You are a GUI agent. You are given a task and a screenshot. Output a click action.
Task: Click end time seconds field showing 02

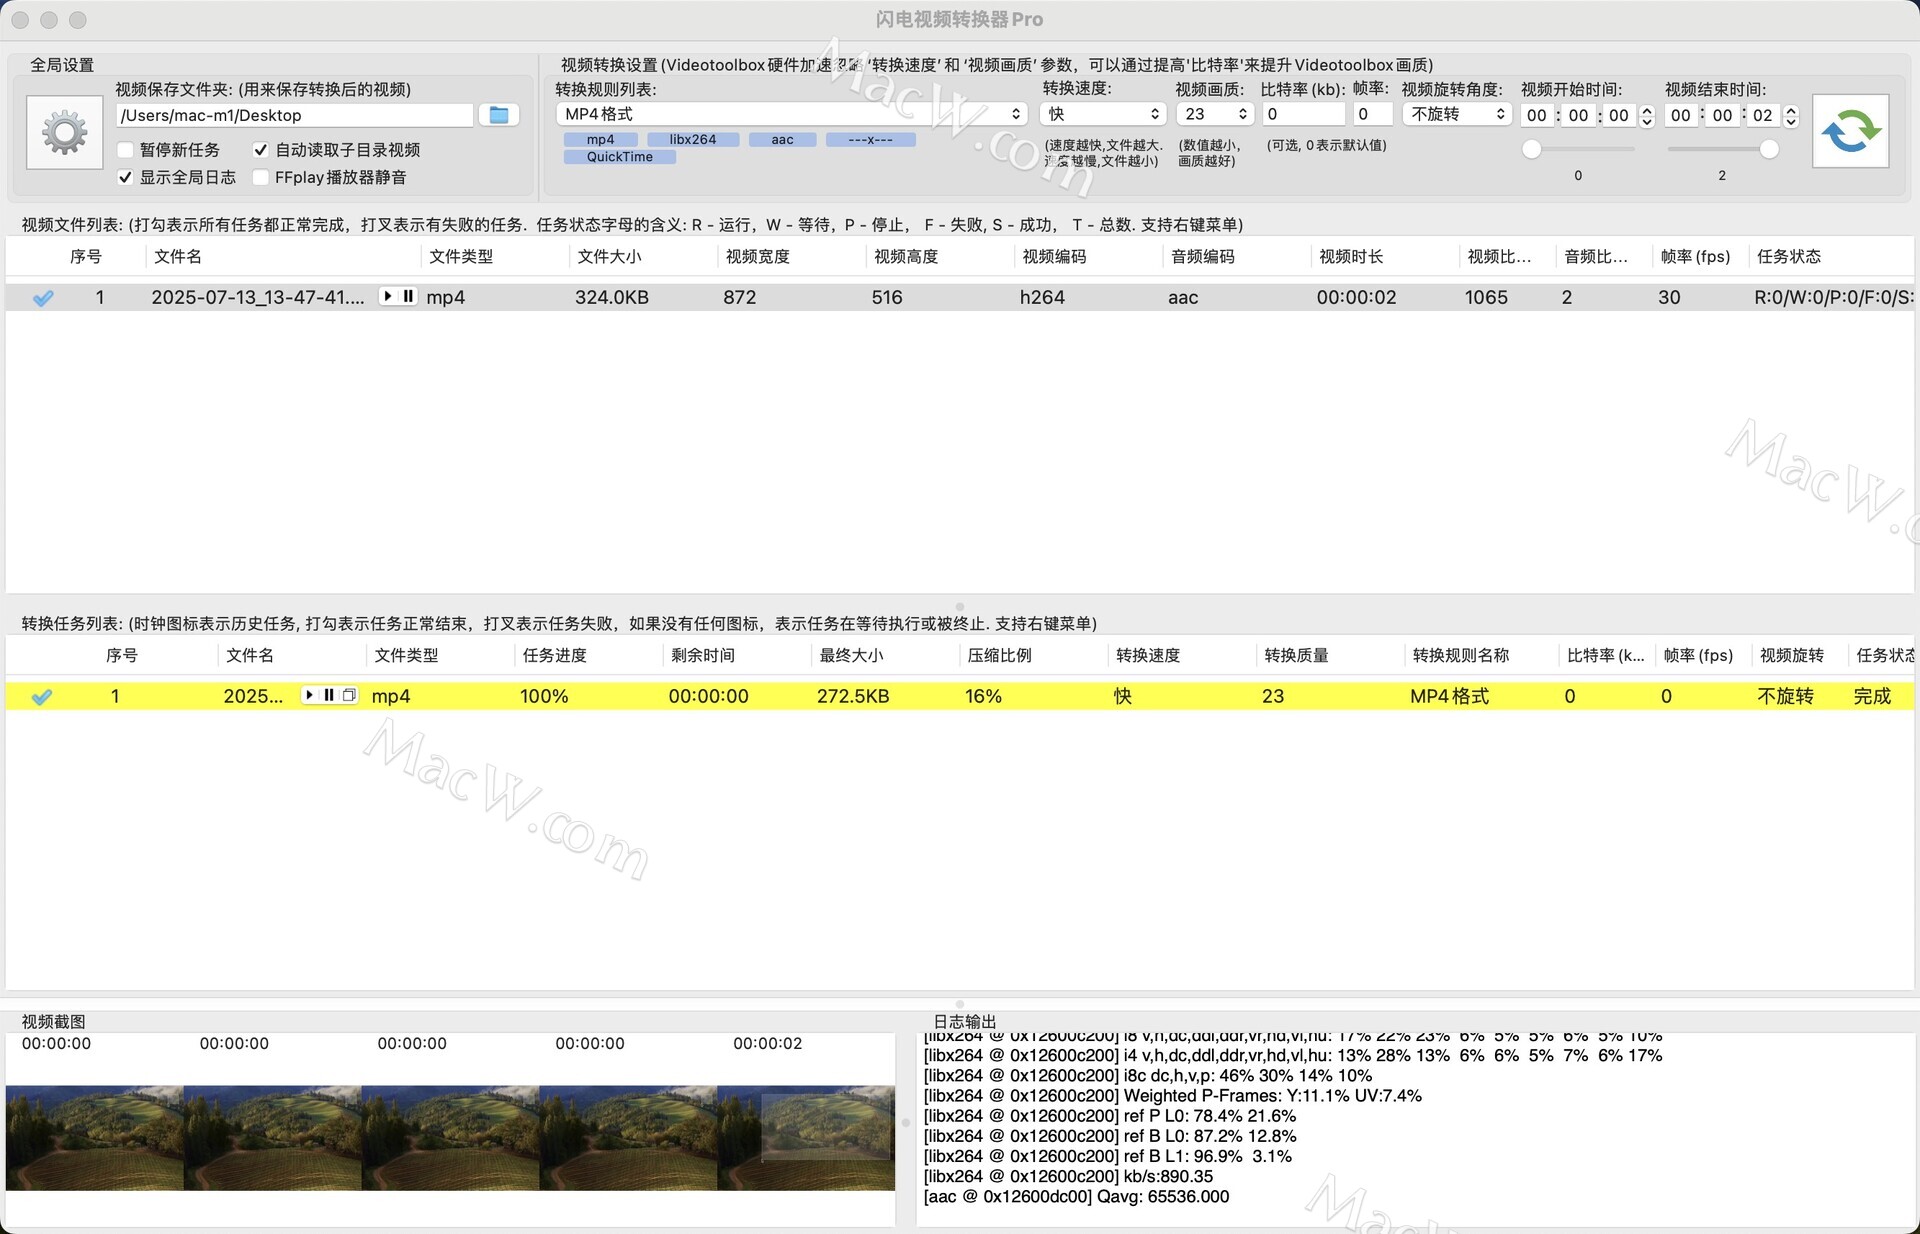pos(1763,115)
